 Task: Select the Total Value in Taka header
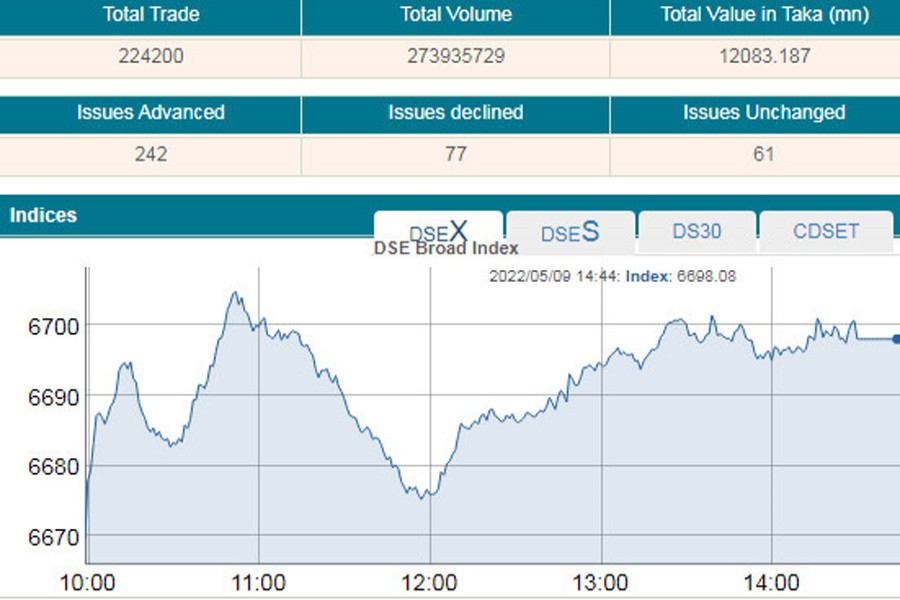point(764,15)
